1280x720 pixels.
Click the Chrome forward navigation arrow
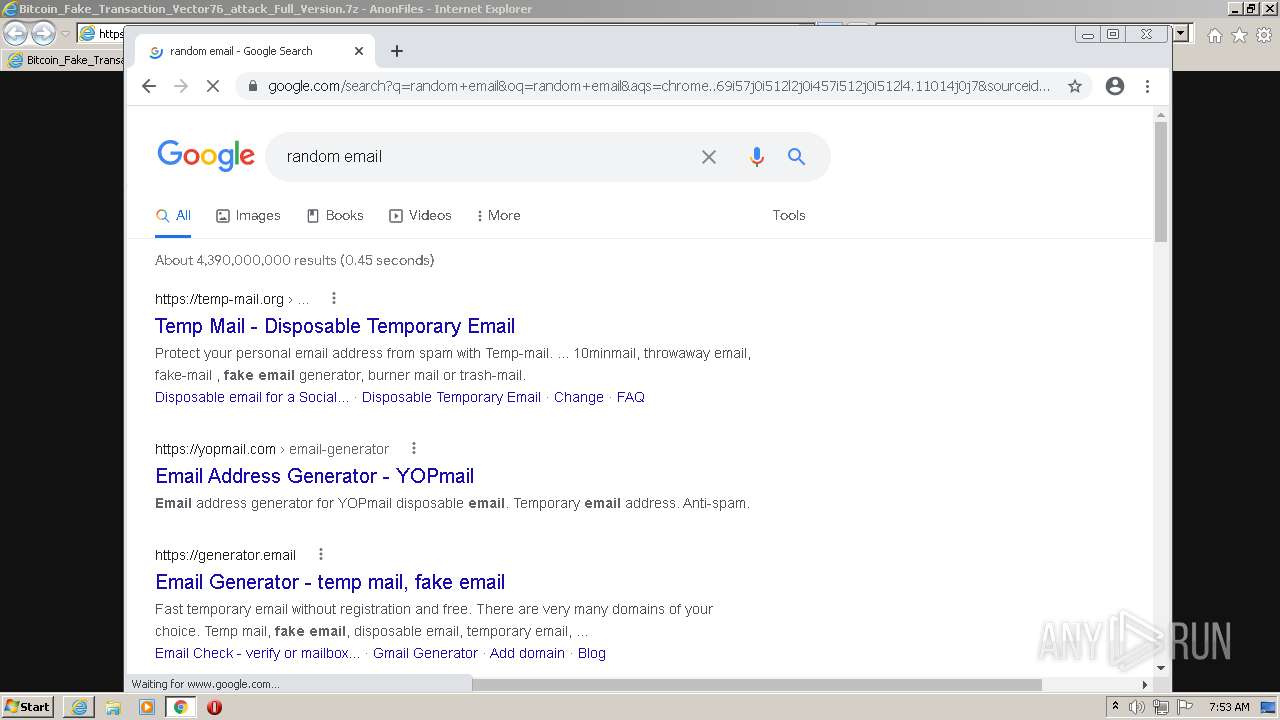181,86
